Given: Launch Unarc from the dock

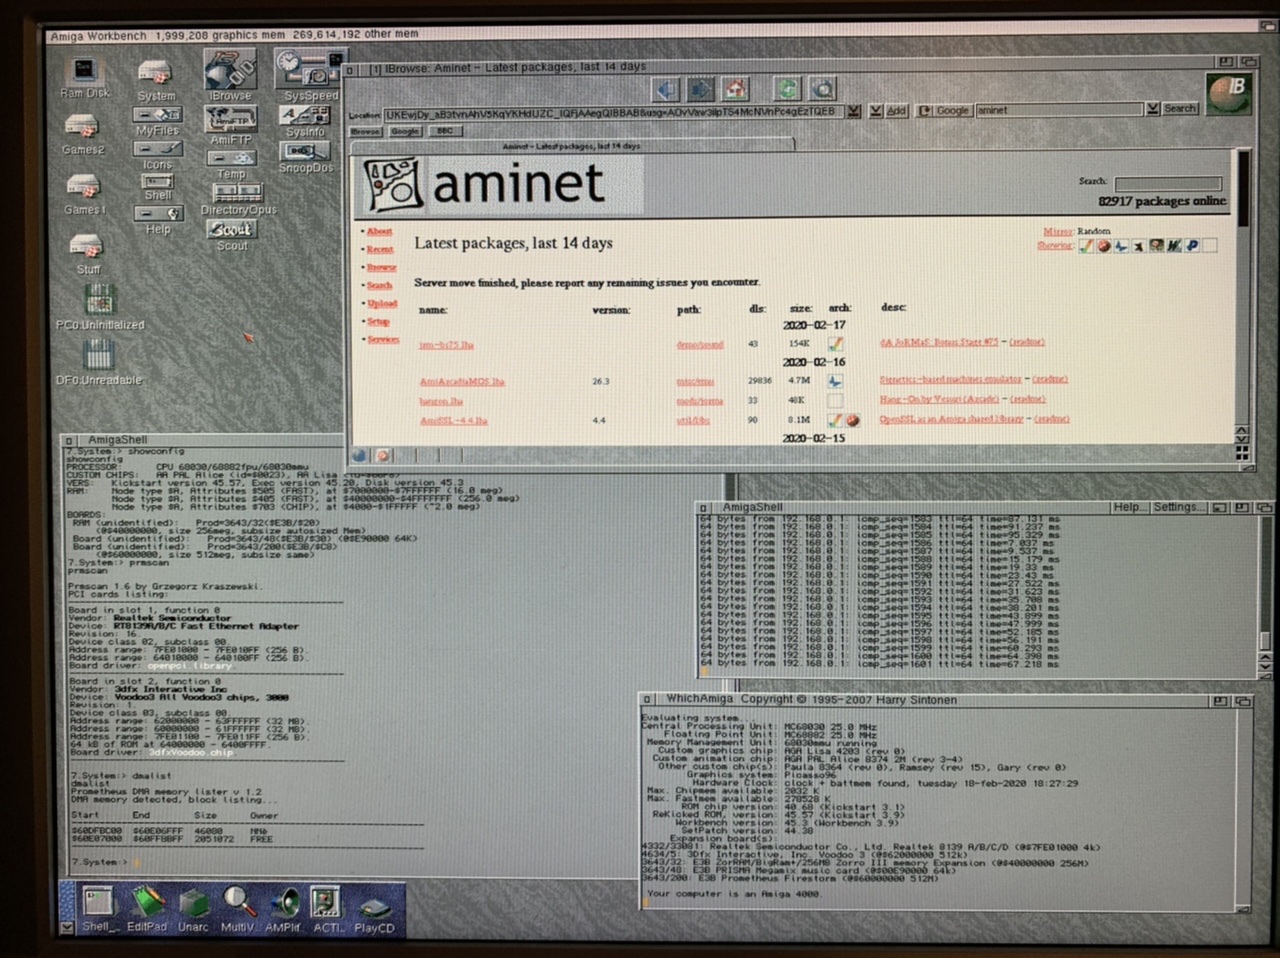Looking at the screenshot, I should tap(194, 908).
